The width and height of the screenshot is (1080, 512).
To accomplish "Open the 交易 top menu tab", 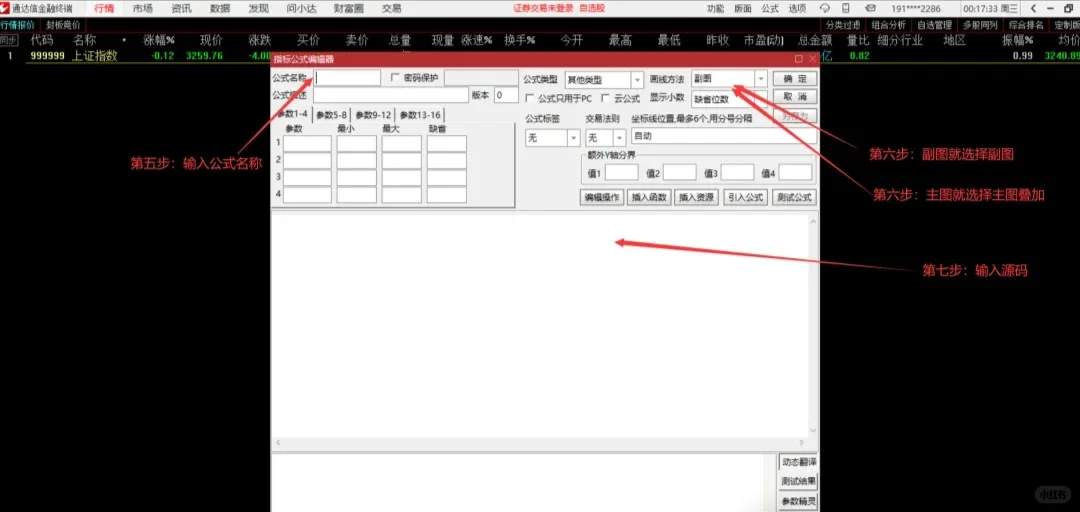I will (x=391, y=8).
